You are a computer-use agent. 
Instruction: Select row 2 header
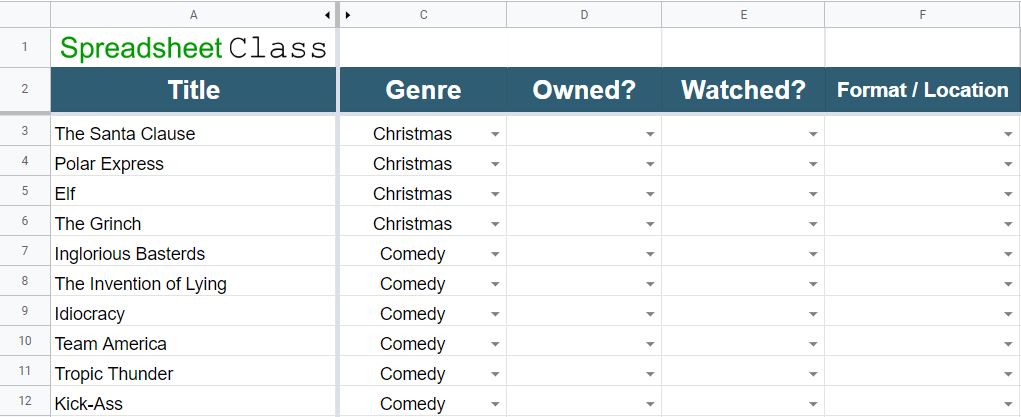point(25,89)
